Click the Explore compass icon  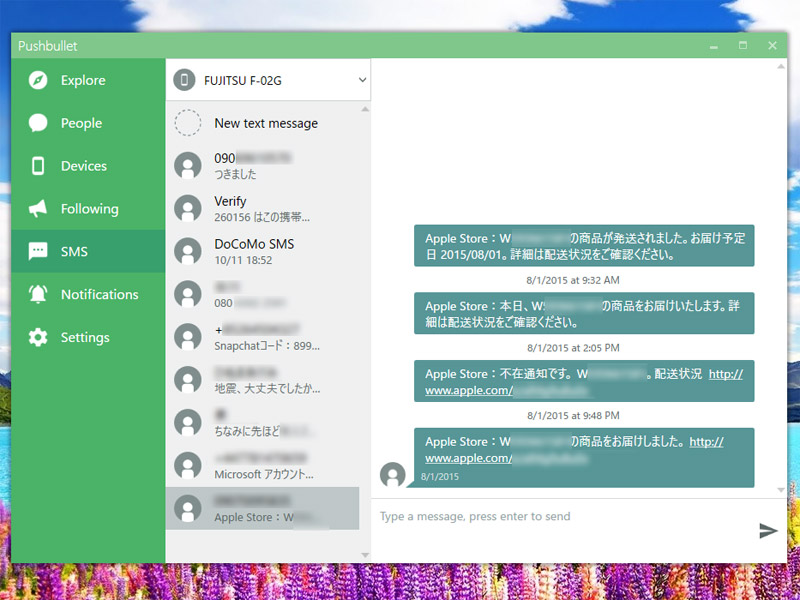pyautogui.click(x=38, y=80)
